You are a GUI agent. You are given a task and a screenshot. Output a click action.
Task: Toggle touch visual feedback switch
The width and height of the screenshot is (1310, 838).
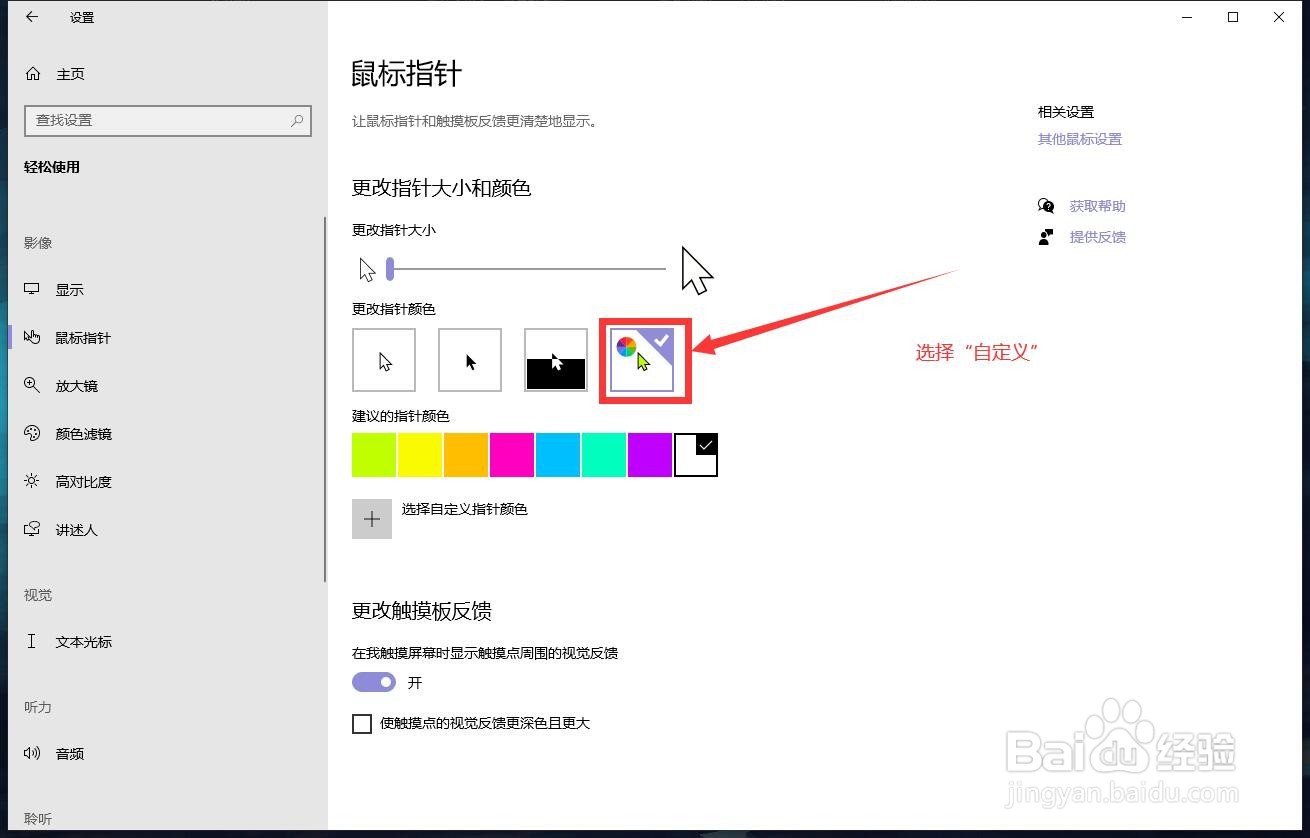coord(374,682)
